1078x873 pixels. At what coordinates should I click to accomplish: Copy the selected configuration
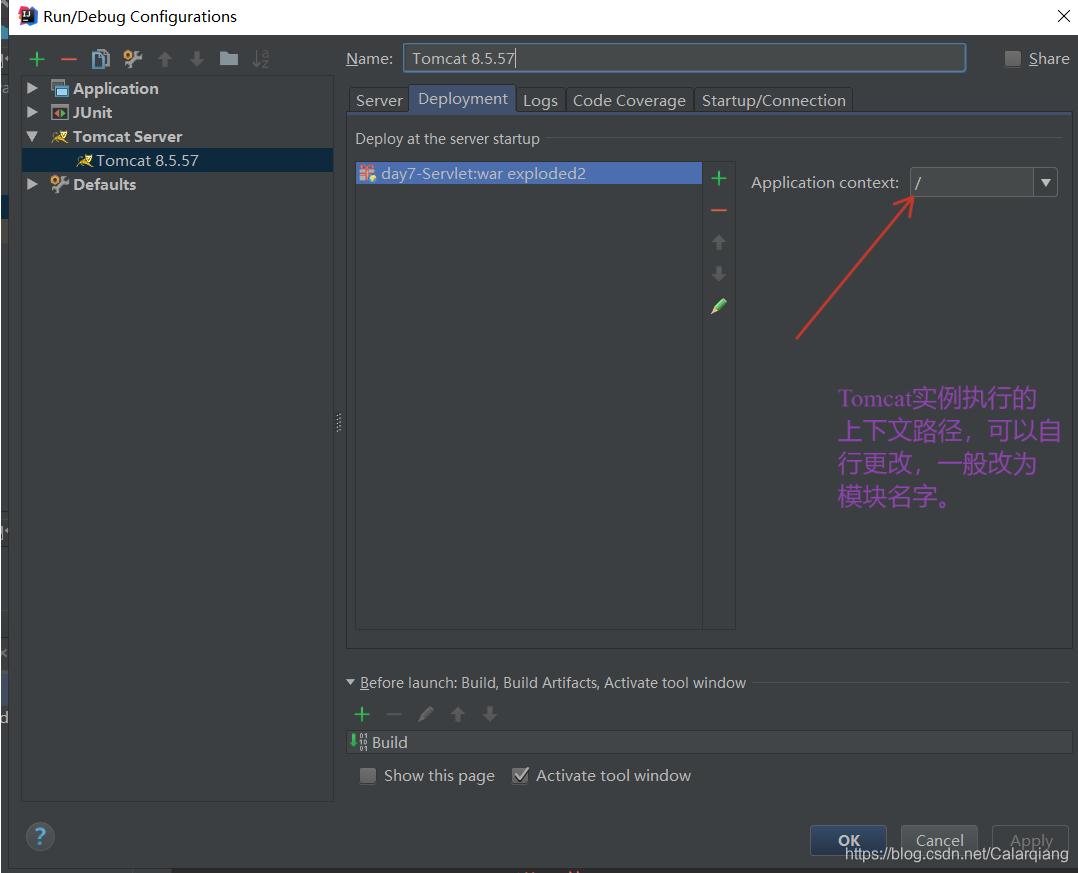[x=101, y=59]
